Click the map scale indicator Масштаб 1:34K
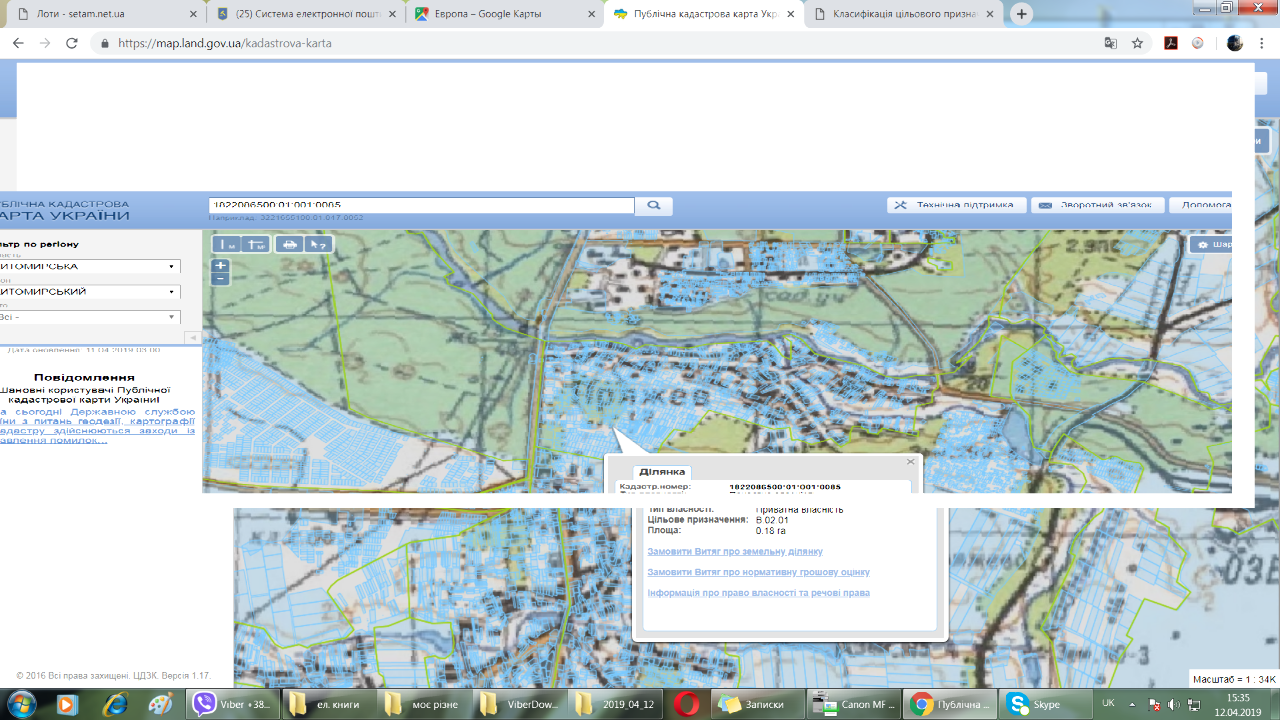Image resolution: width=1280 pixels, height=720 pixels. coord(1234,679)
